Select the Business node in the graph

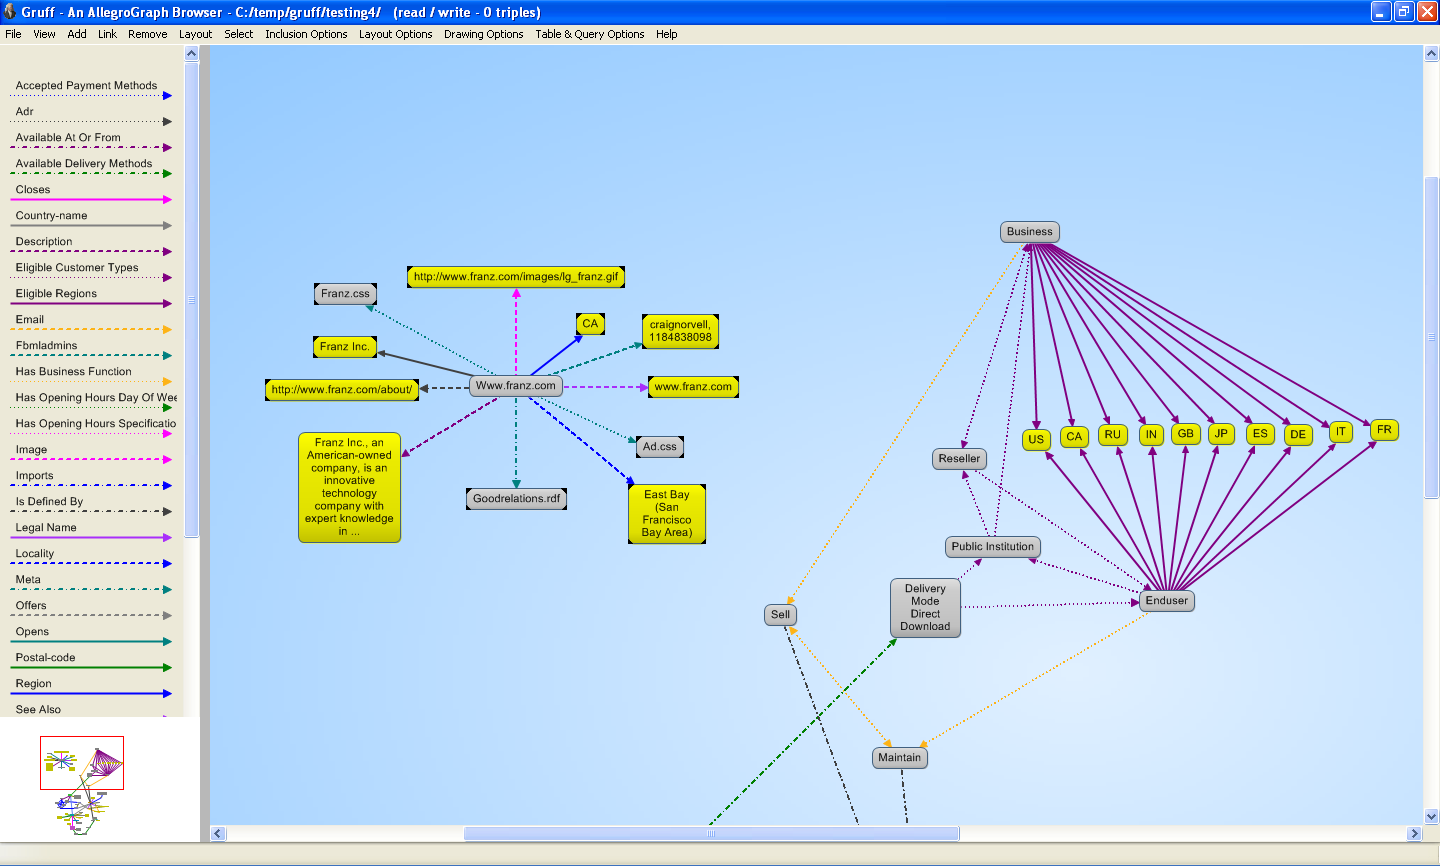[1029, 232]
